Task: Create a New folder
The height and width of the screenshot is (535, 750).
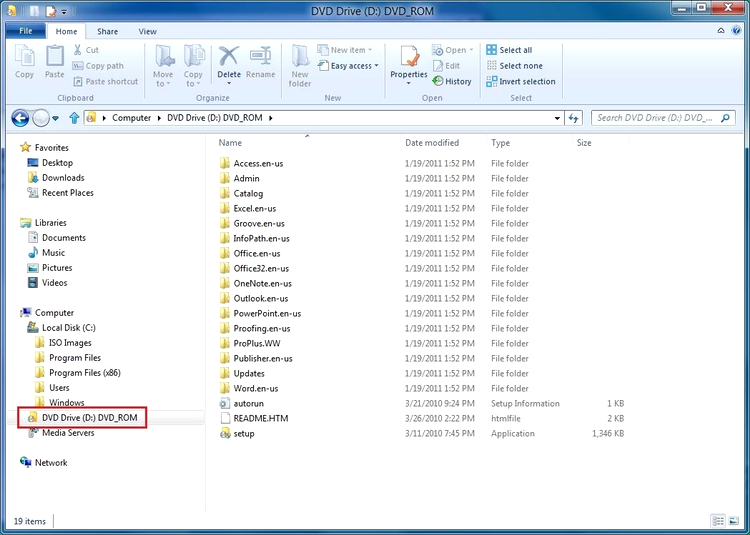Action: coord(300,66)
